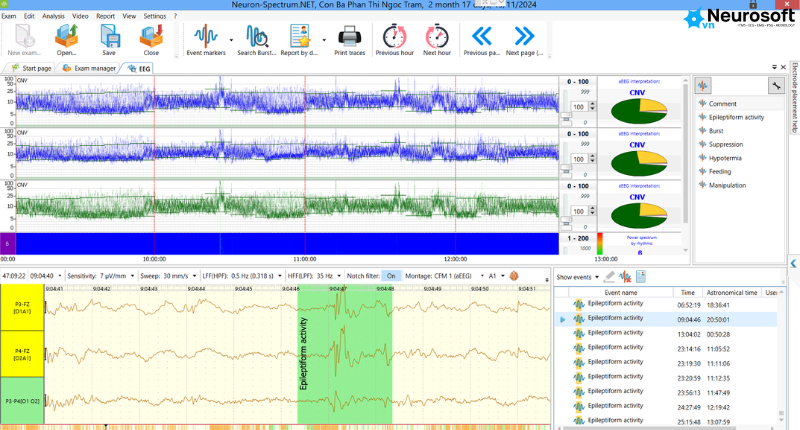
Task: Open the Report menu
Action: point(106,16)
